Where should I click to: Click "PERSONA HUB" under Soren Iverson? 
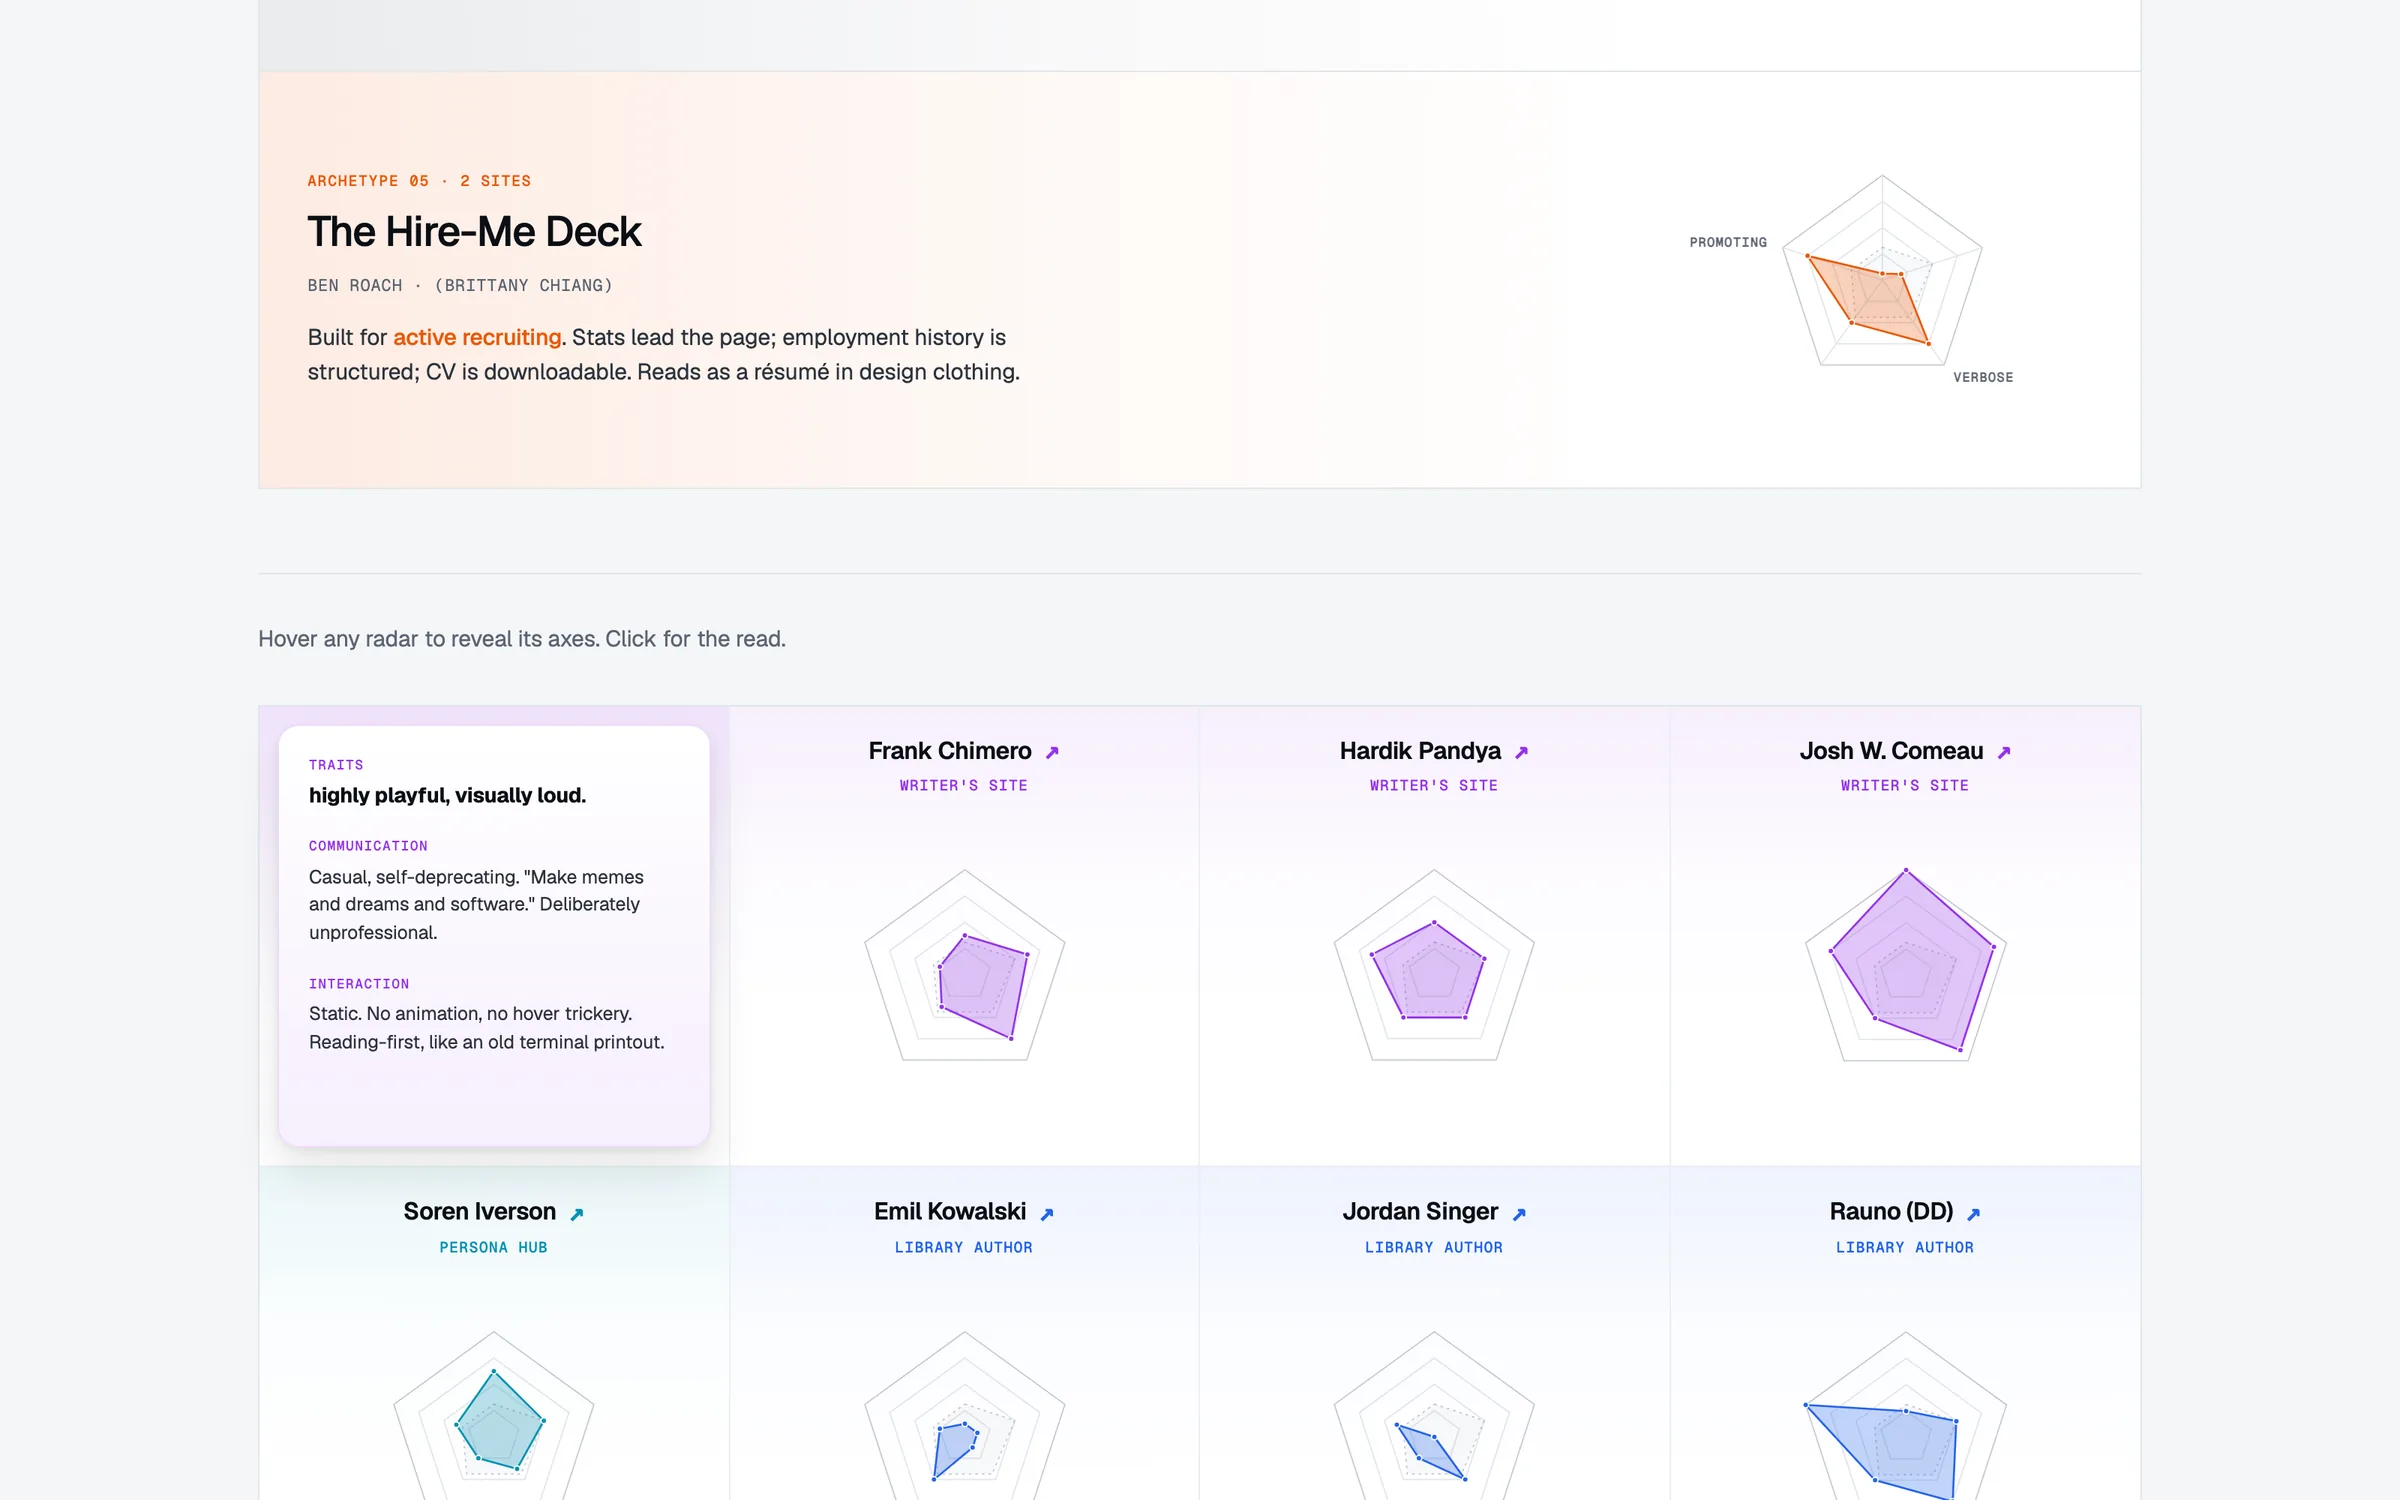click(494, 1248)
